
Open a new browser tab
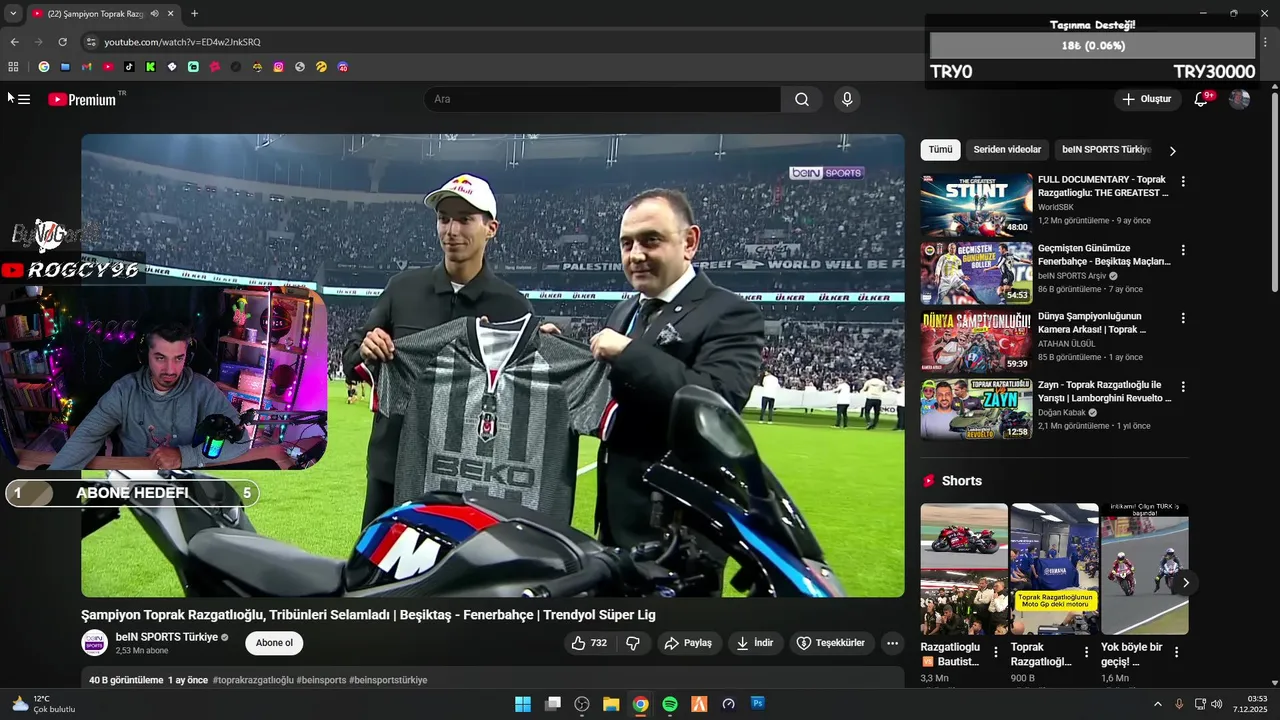pos(194,14)
